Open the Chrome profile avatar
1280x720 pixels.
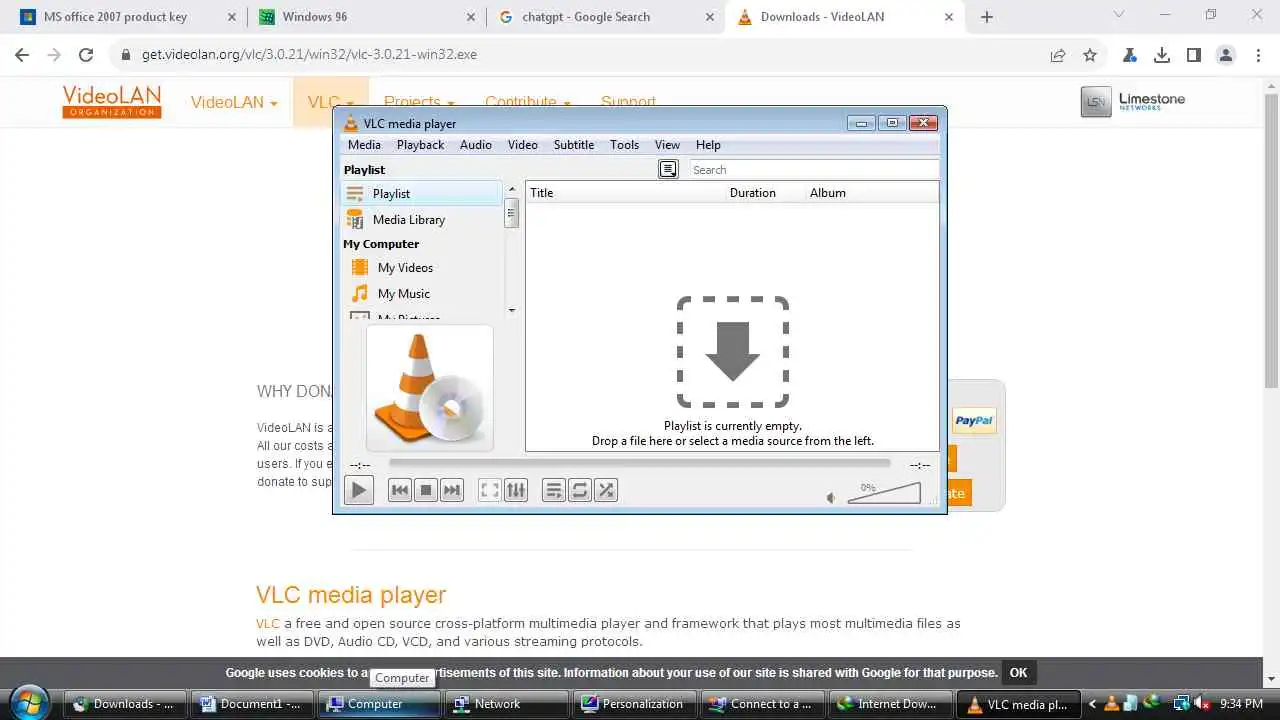click(1226, 55)
